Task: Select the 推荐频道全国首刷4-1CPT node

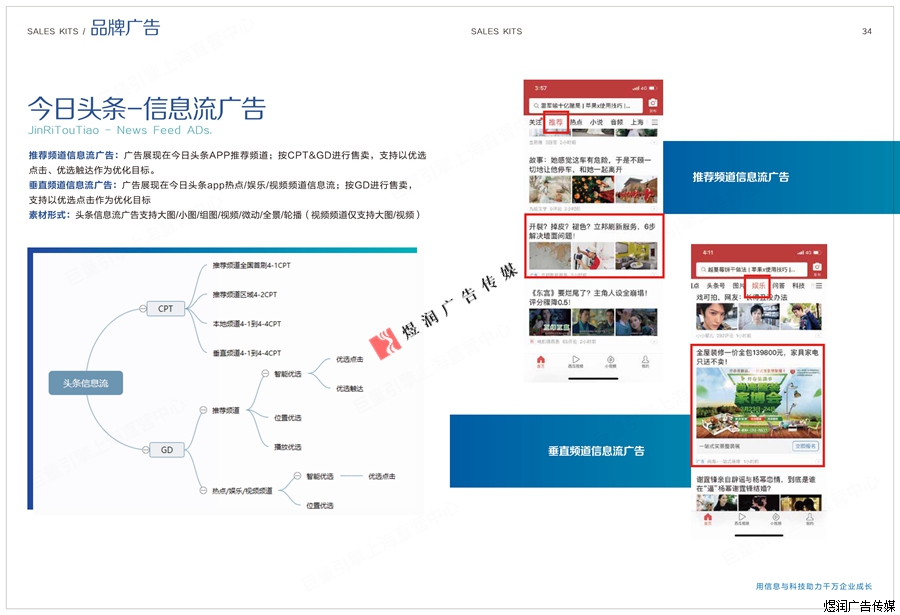Action: pos(251,265)
